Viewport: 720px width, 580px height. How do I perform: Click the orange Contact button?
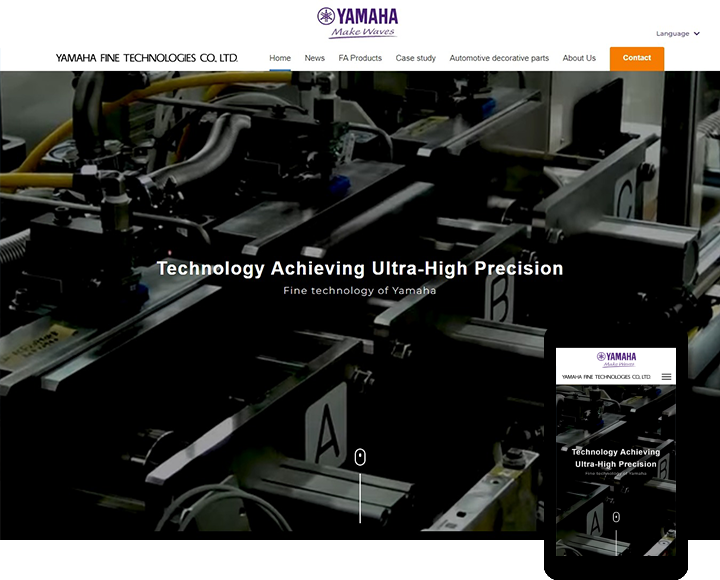point(637,58)
